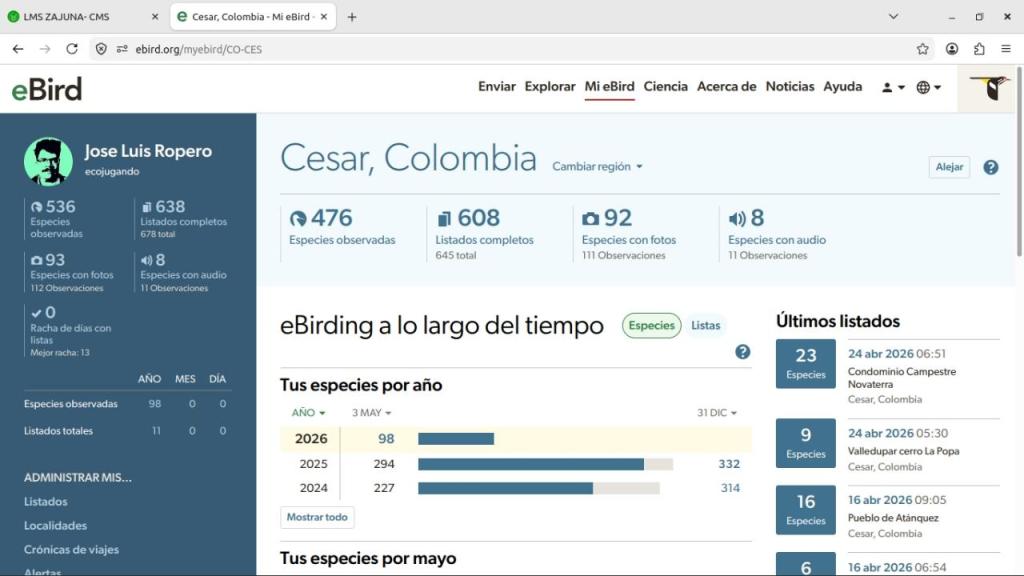The height and width of the screenshot is (576, 1024).
Task: Click the 2025 total 332
Action: (729, 464)
